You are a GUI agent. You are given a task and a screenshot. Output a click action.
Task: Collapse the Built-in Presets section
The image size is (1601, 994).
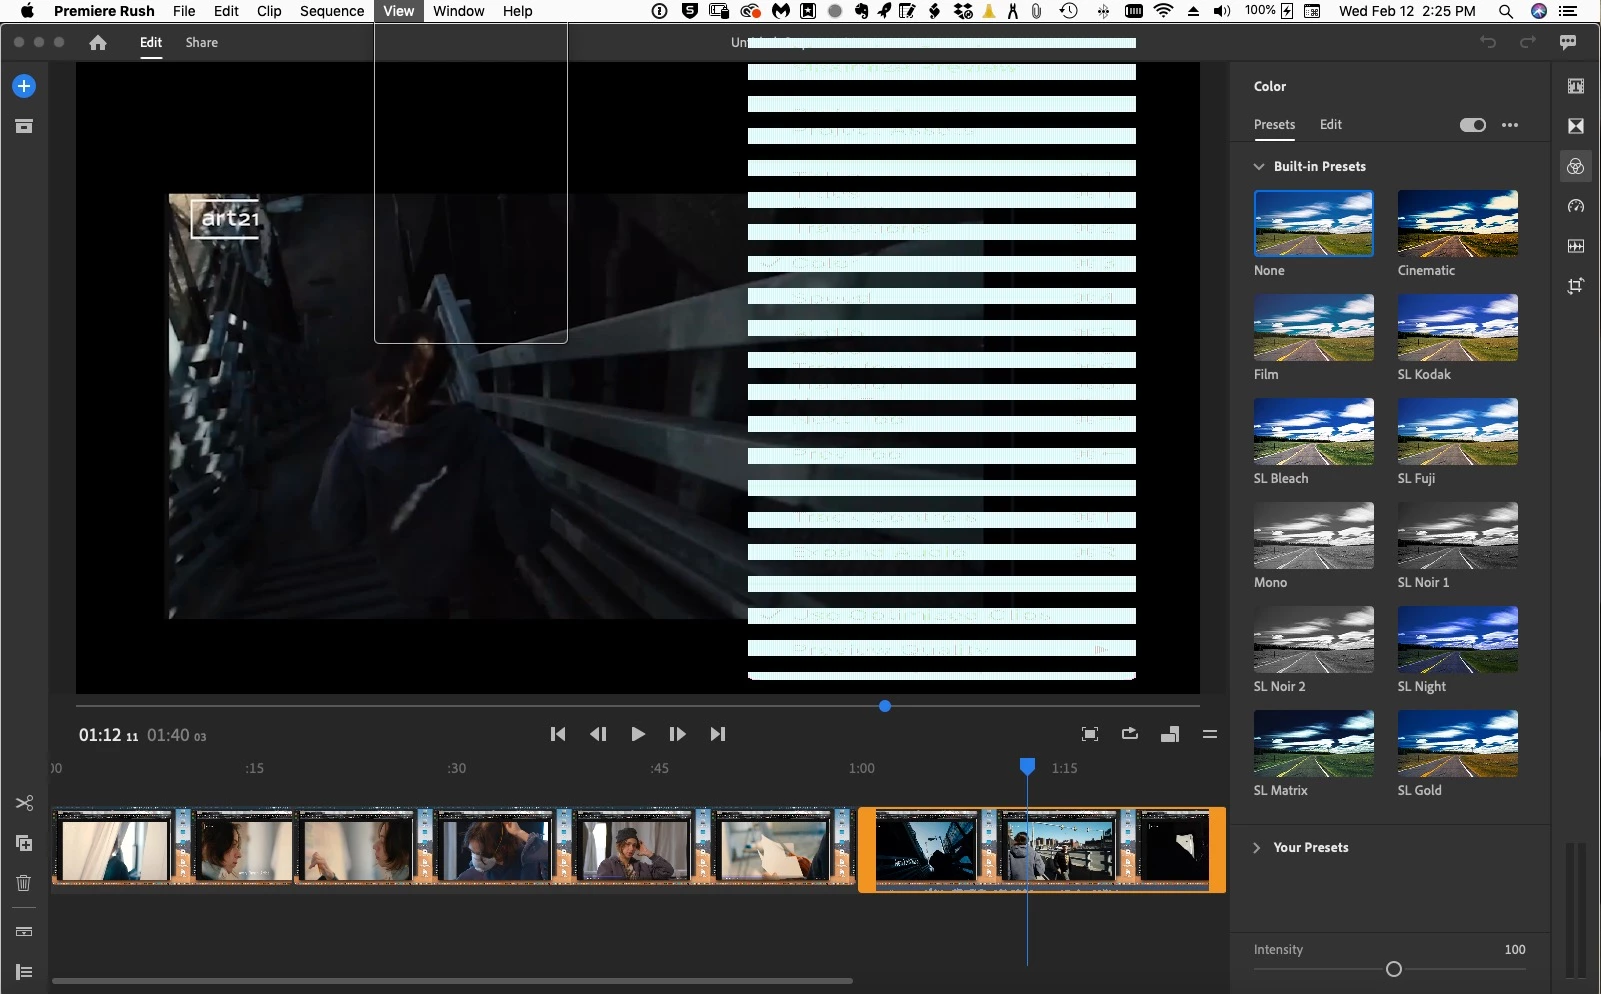pos(1259,166)
